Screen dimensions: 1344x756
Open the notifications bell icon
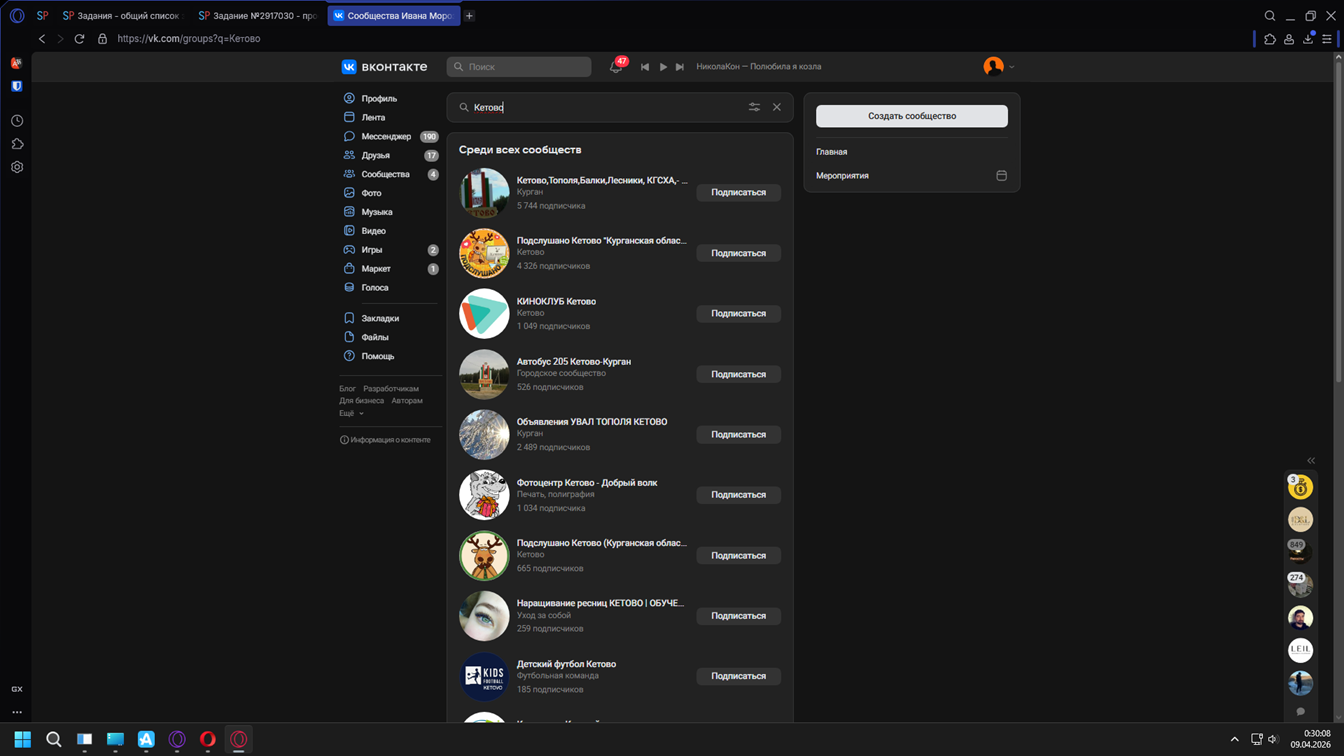point(615,67)
